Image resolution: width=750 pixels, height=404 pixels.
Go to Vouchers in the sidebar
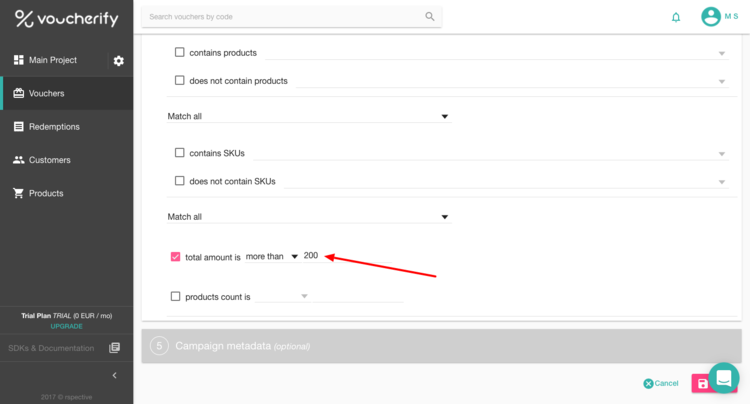[x=47, y=94]
